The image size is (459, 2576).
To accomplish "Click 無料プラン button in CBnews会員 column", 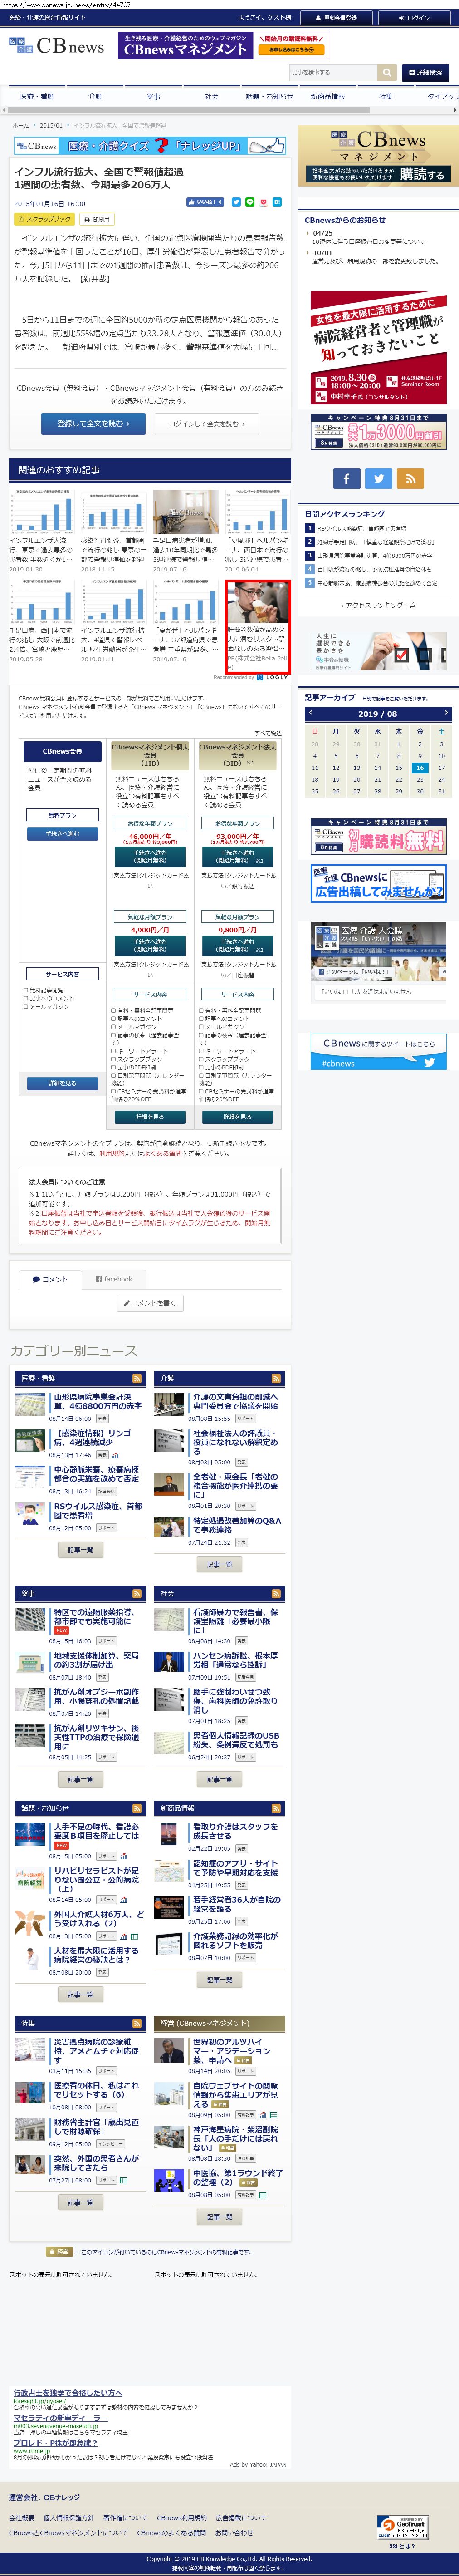I will point(62,815).
